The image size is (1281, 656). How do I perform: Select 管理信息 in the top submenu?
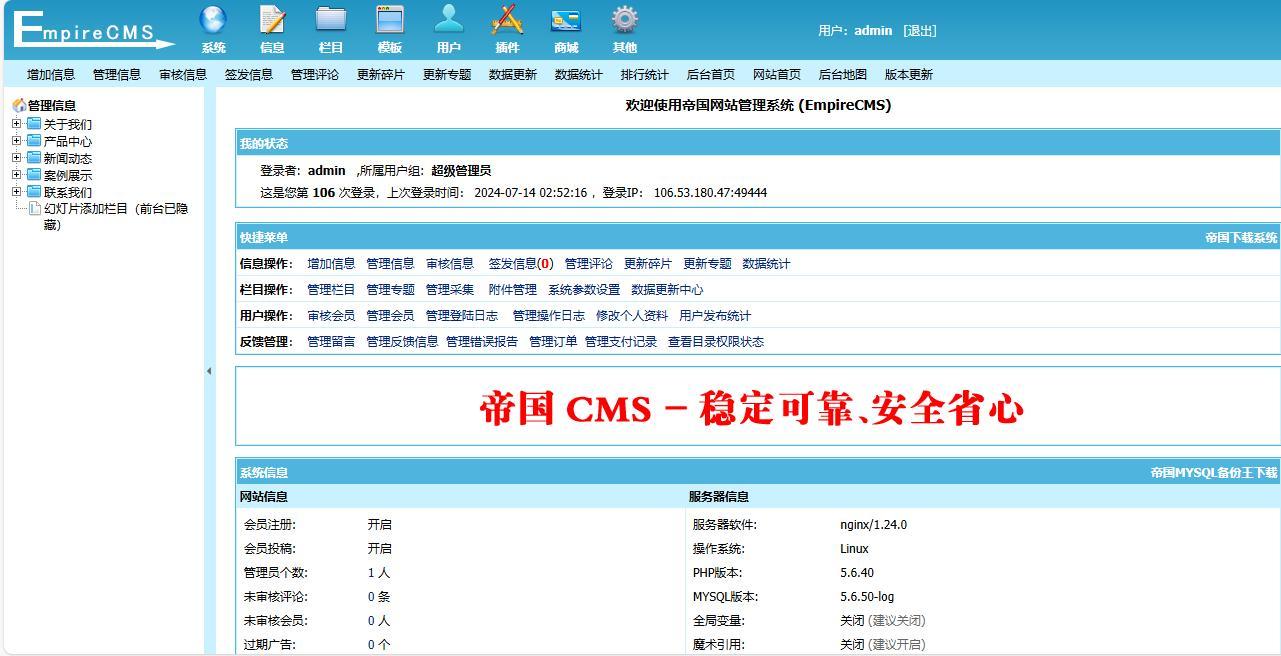[x=117, y=75]
